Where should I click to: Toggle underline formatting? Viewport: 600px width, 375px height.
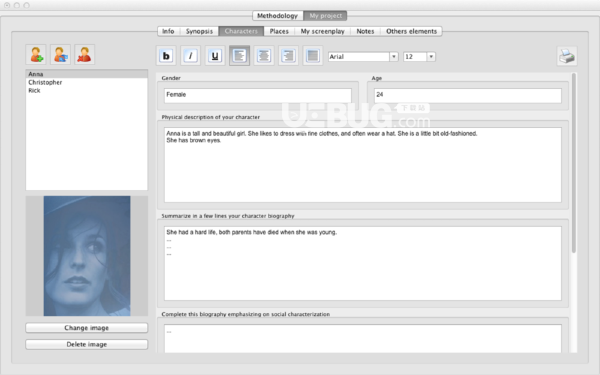[215, 56]
